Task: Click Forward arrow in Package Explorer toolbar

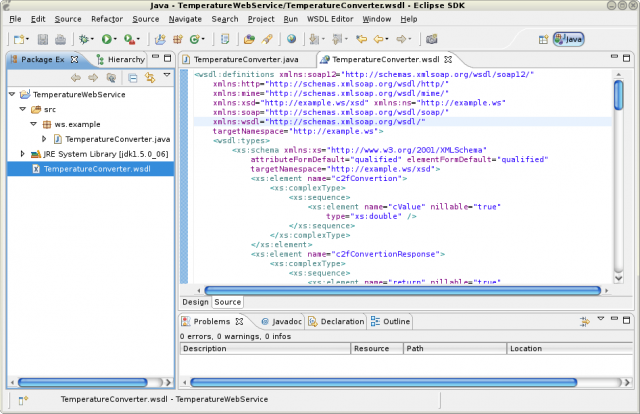Action: tap(93, 78)
